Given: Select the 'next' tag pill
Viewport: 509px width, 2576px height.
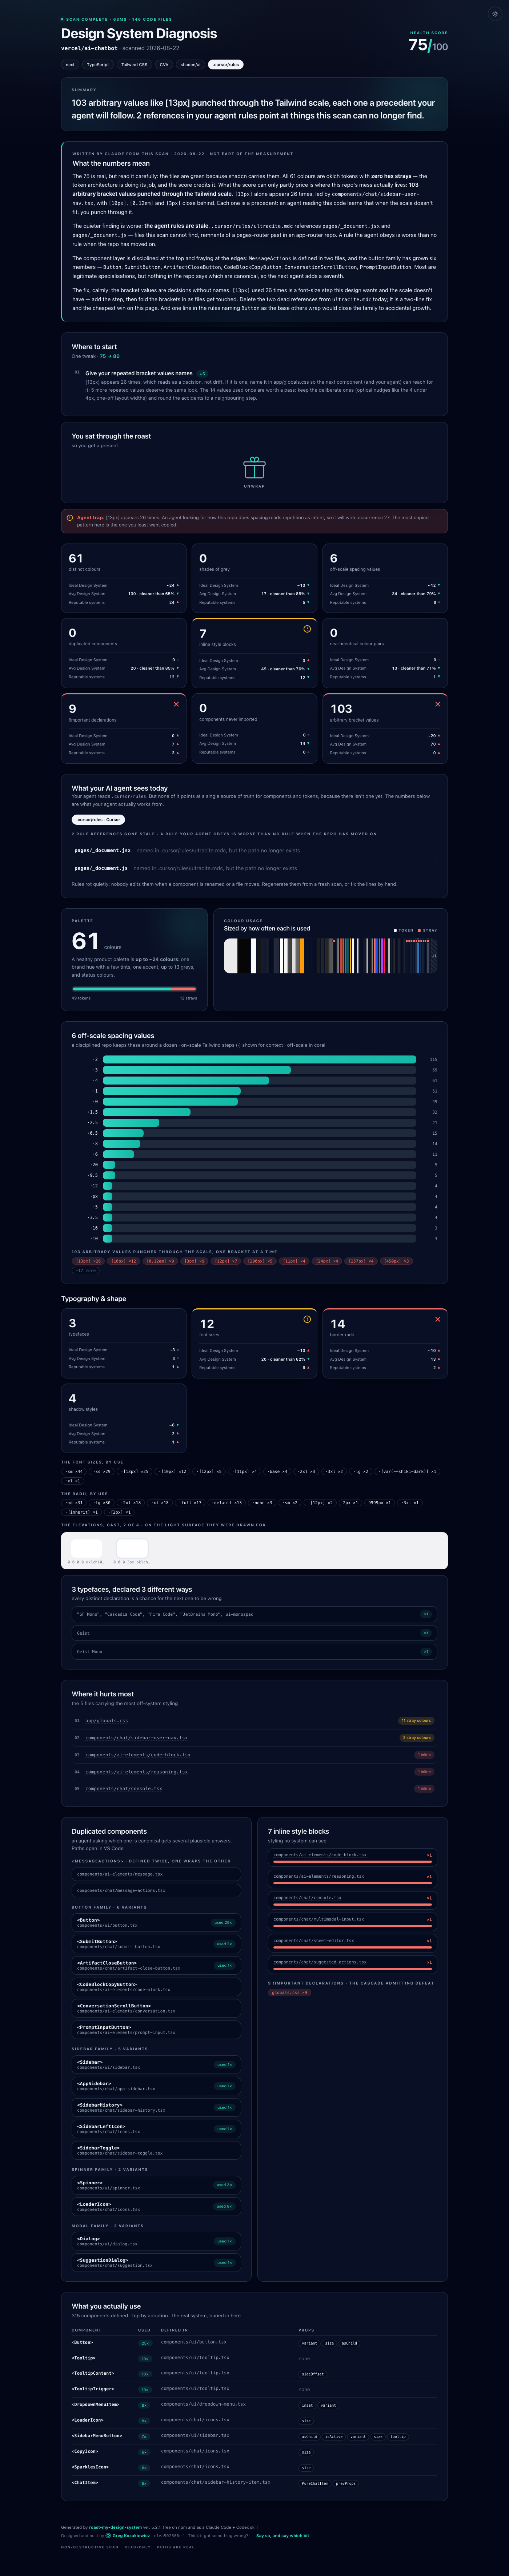Looking at the screenshot, I should 70,64.
